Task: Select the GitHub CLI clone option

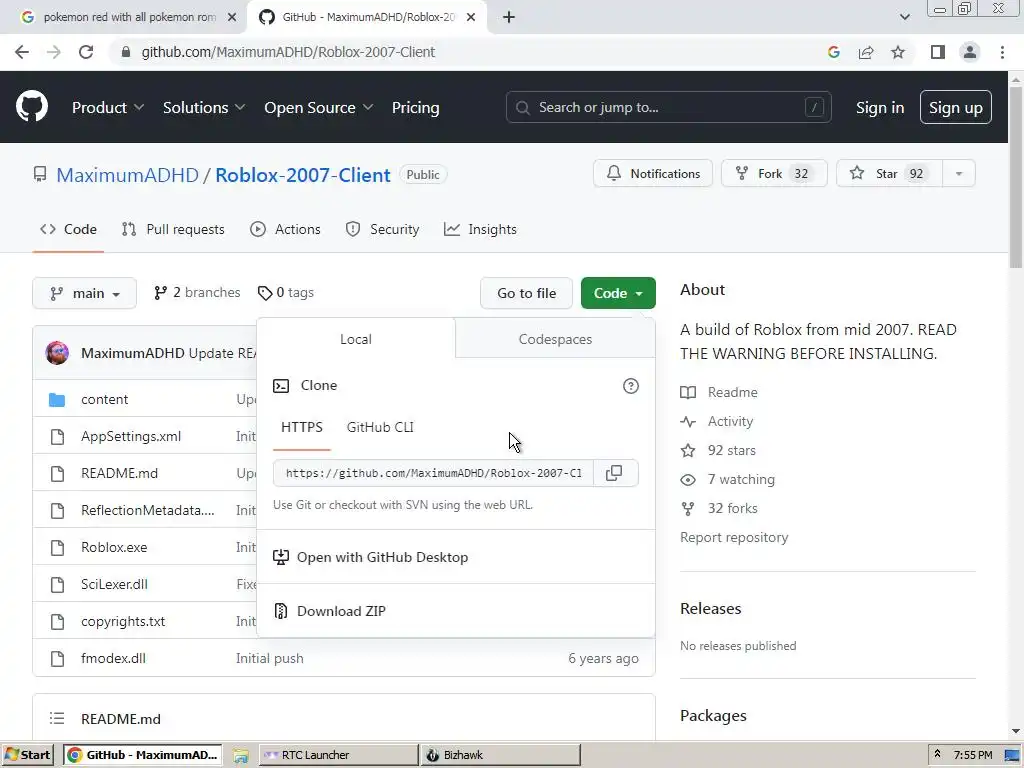Action: (380, 427)
